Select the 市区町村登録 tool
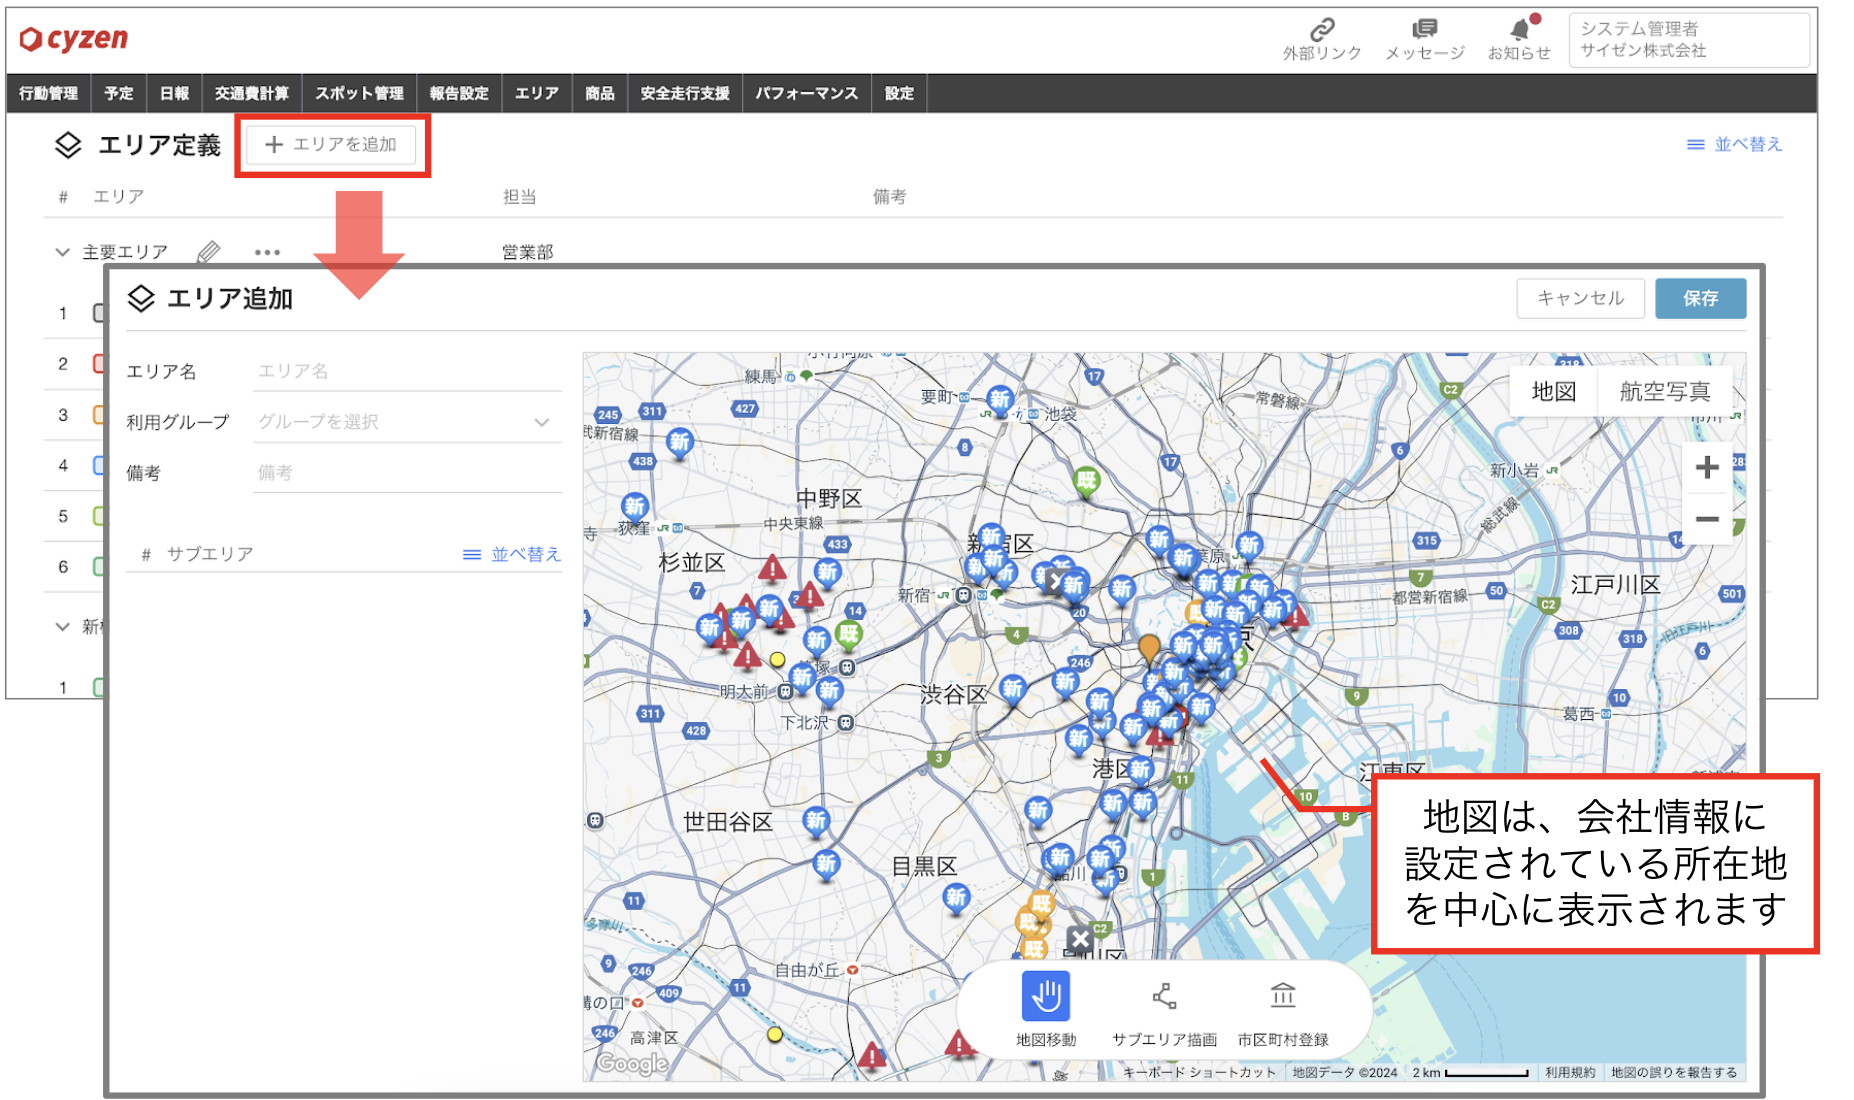 [x=1283, y=1009]
